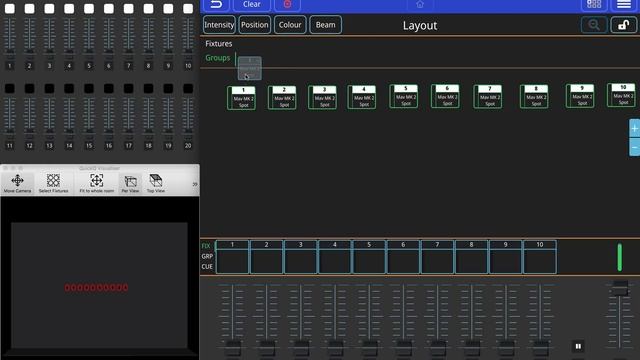The height and width of the screenshot is (360, 640).
Task: Click the red record icon
Action: [x=287, y=4]
